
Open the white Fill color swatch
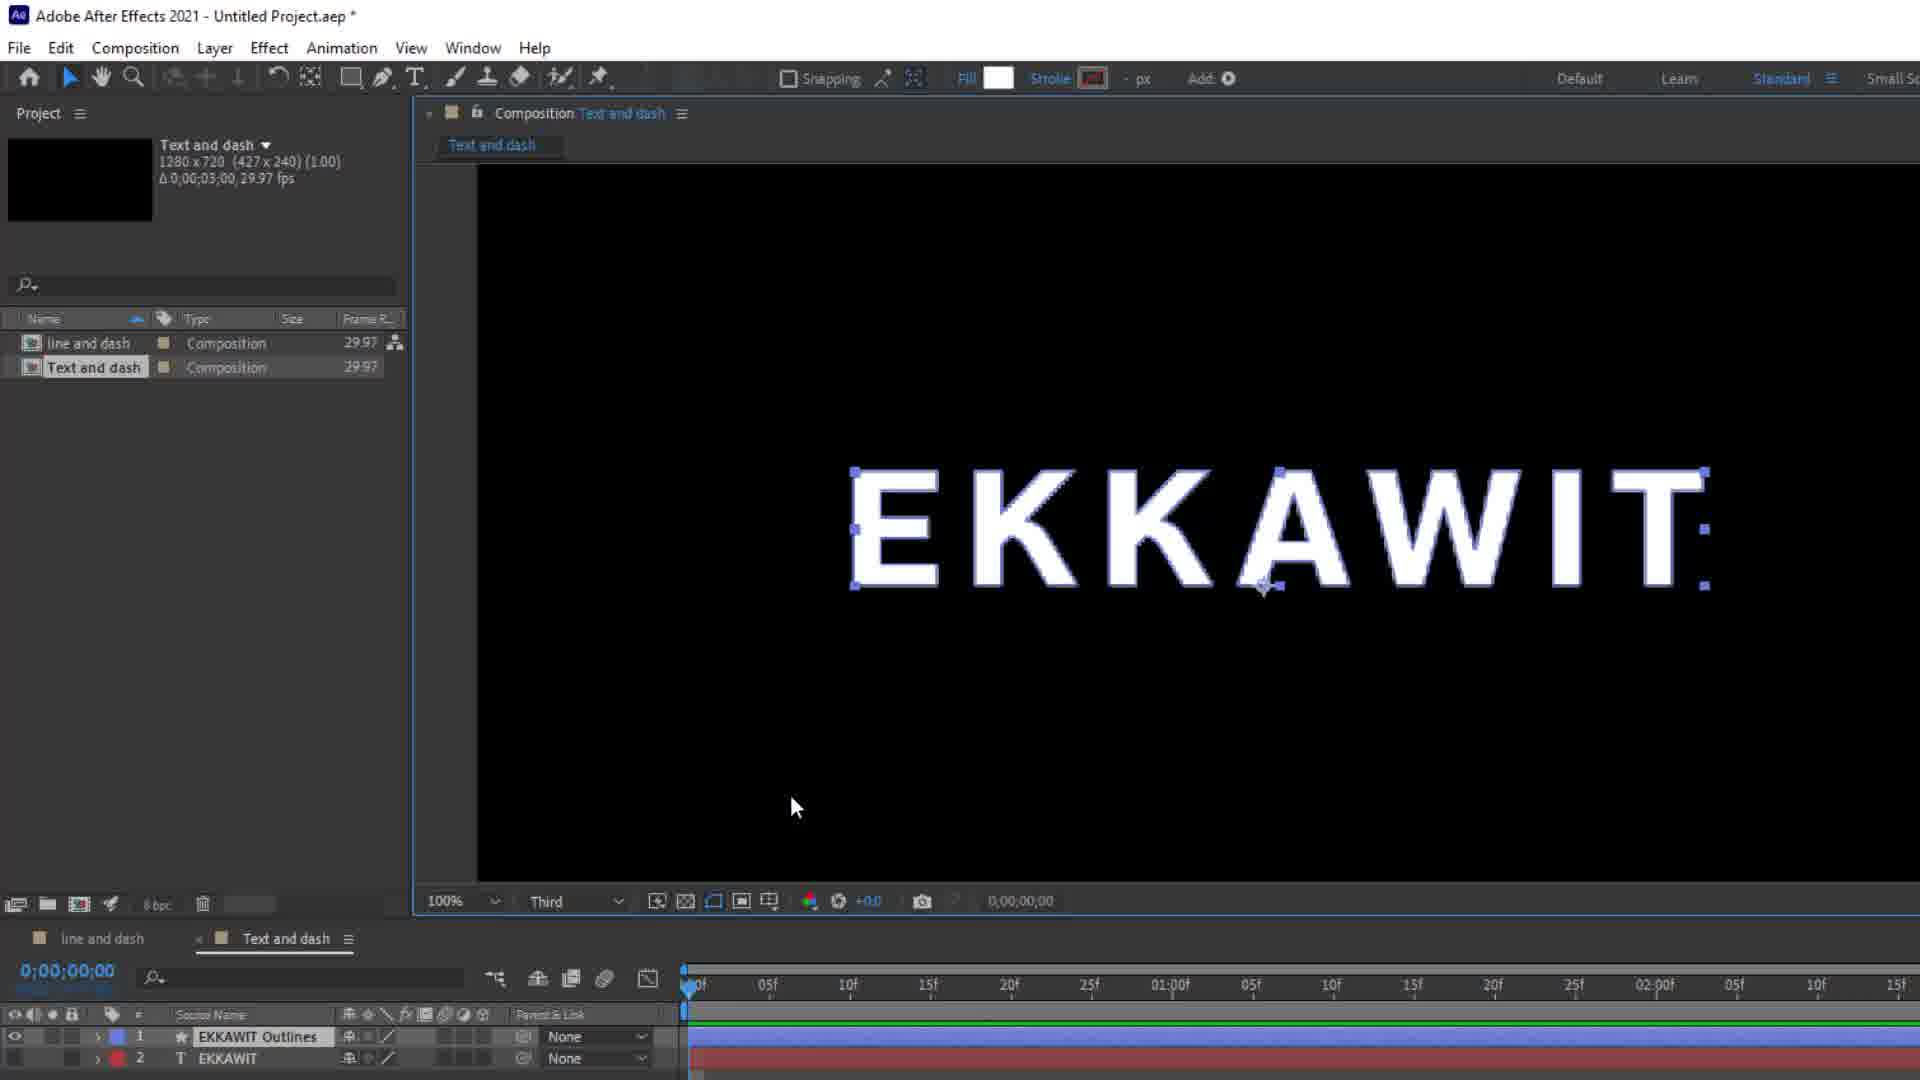(998, 78)
